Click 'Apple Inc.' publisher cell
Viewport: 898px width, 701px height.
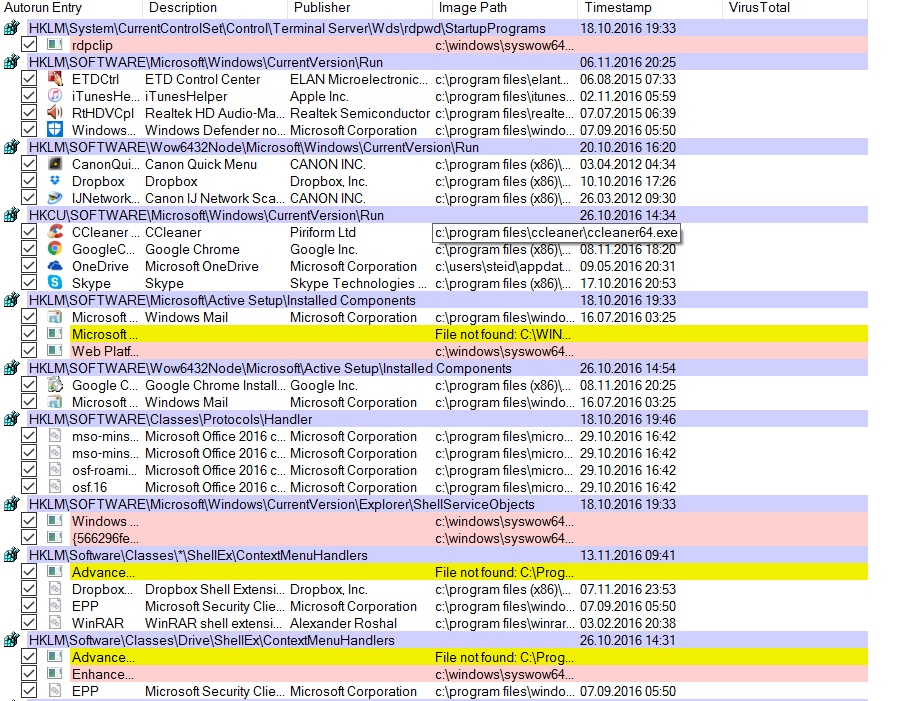319,96
